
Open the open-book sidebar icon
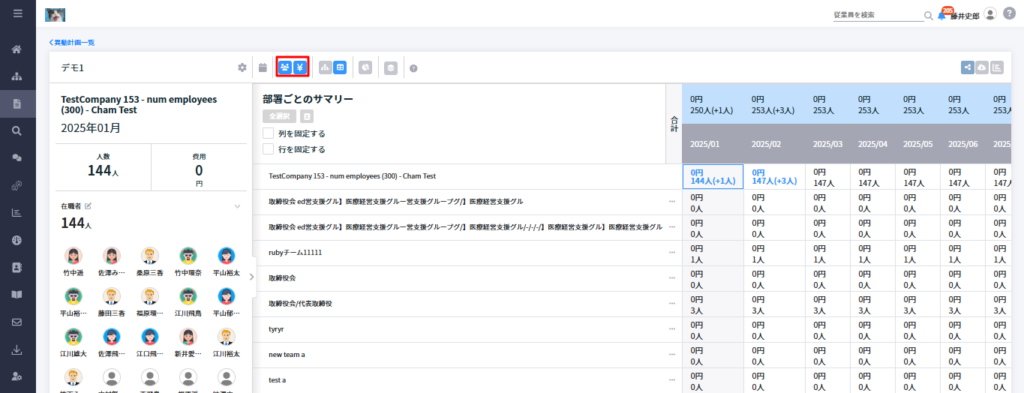[x=18, y=294]
